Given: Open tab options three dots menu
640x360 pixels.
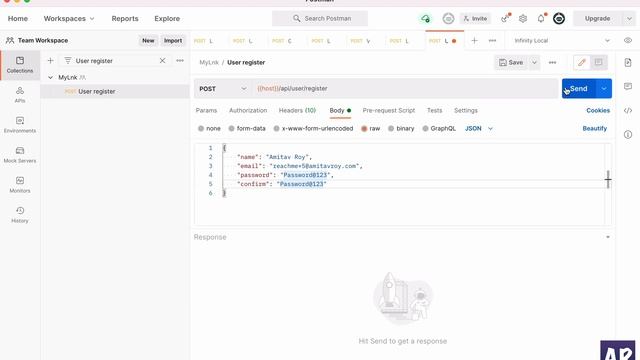Looking at the screenshot, I should coord(492,40).
